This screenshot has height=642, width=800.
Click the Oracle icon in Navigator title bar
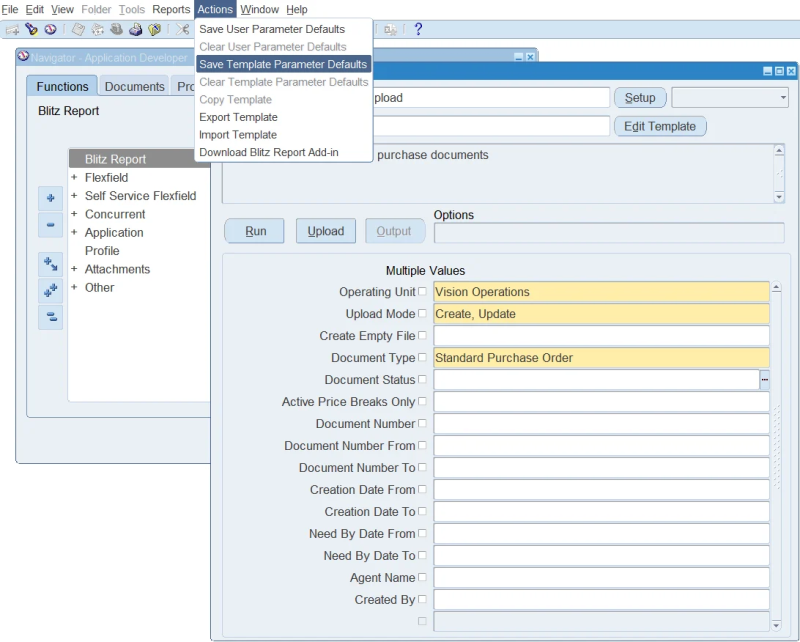click(x=23, y=56)
